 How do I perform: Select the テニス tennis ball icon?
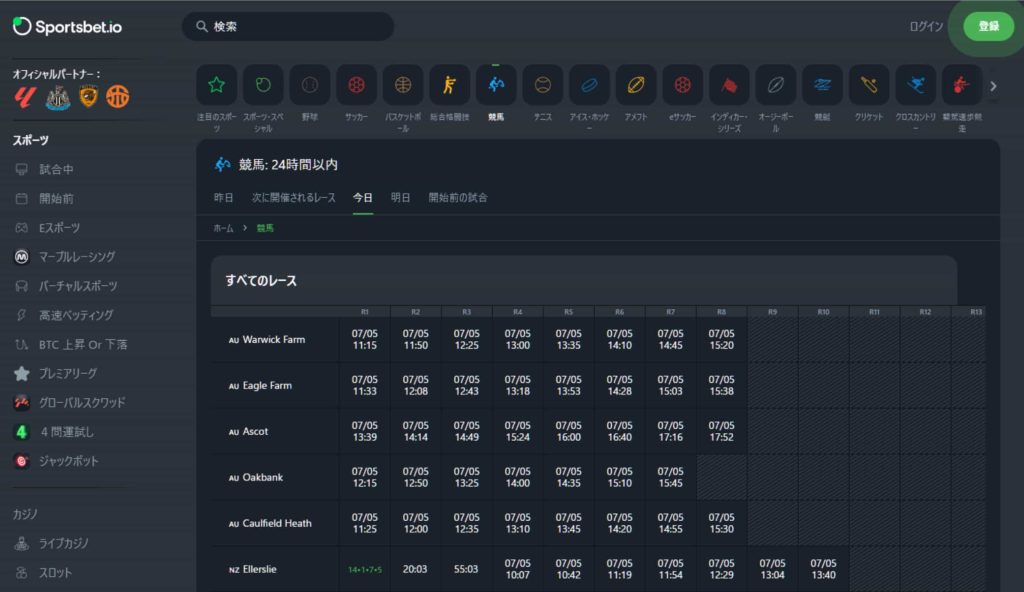(543, 85)
